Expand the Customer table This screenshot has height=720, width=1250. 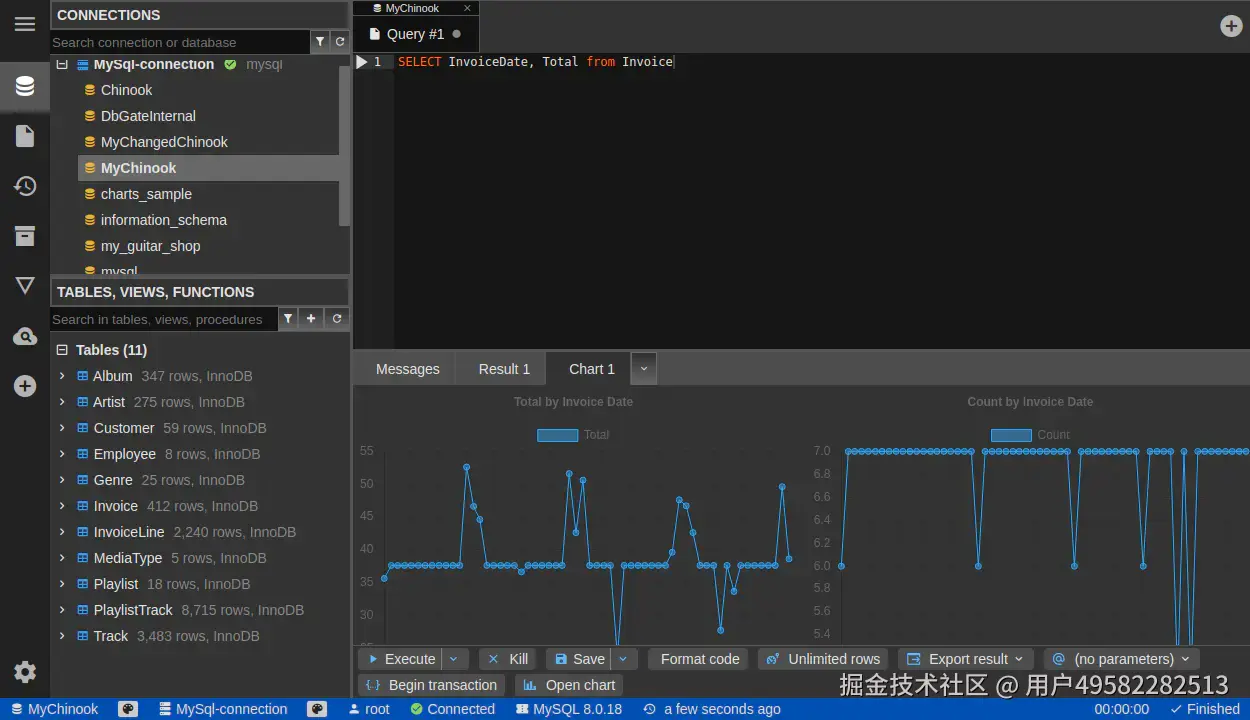point(62,428)
